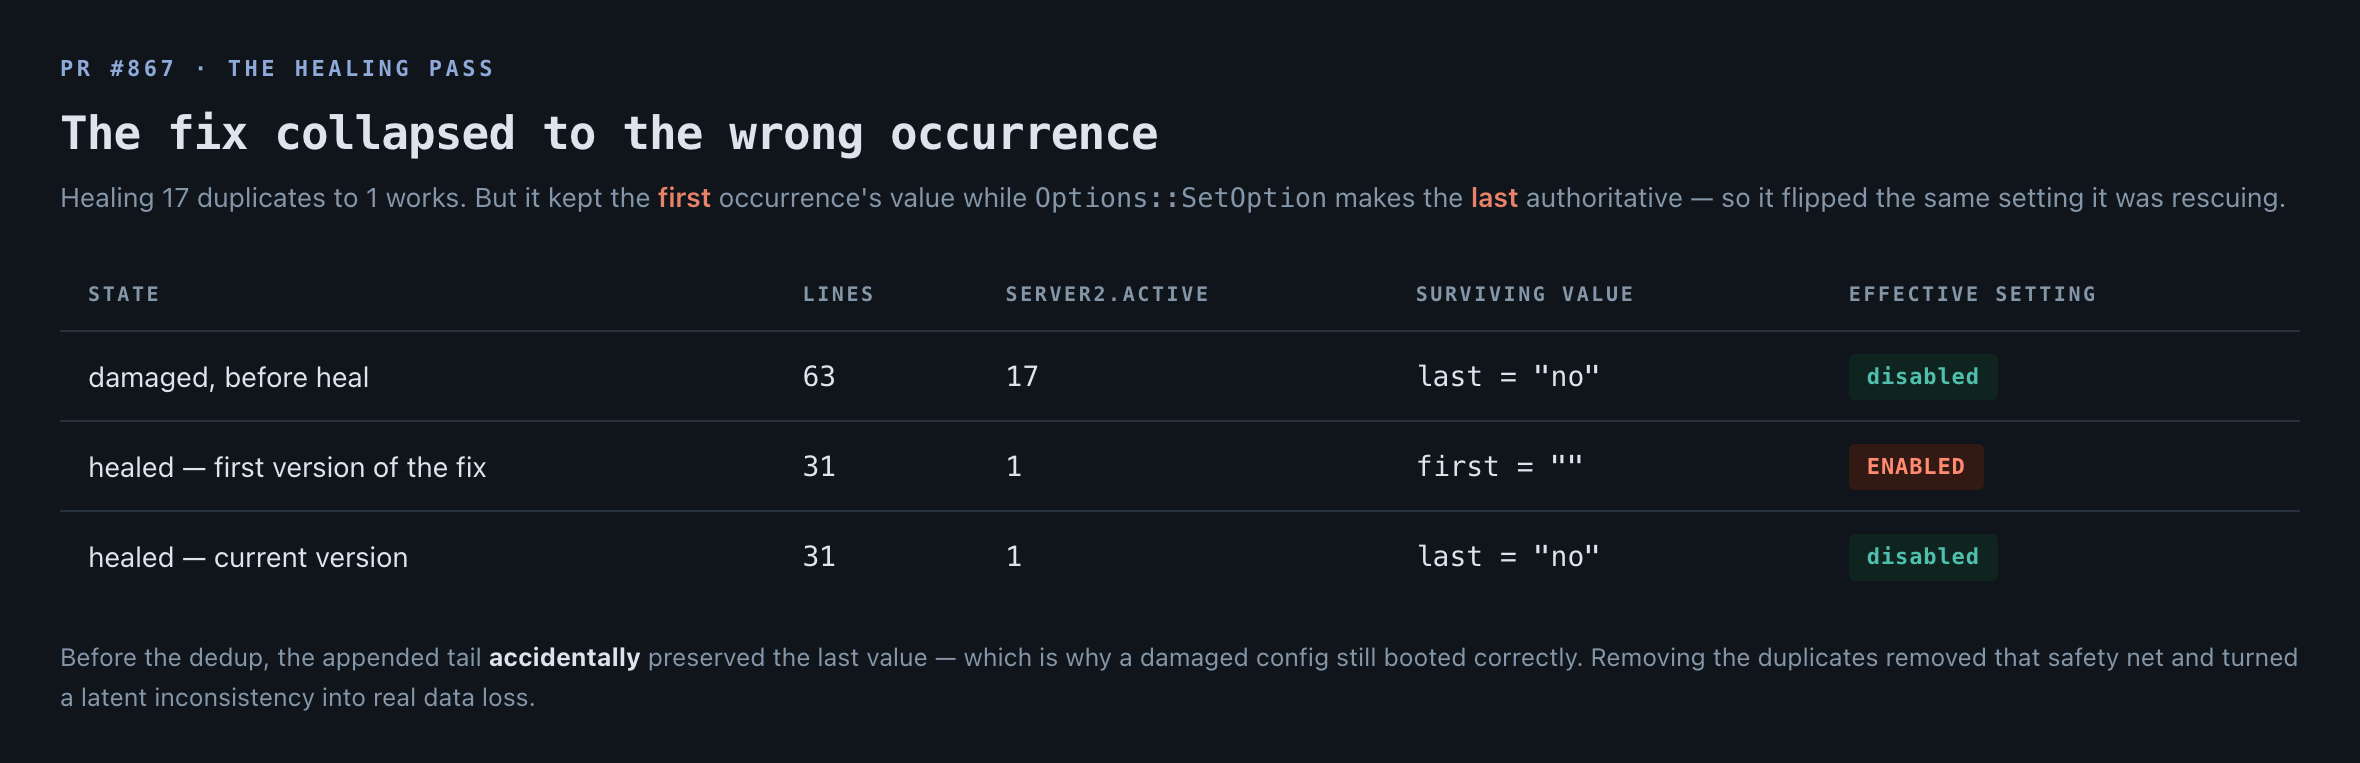Select the 'healed — first version of the fix' row
This screenshot has width=2360, height=763.
pyautogui.click(x=1180, y=467)
